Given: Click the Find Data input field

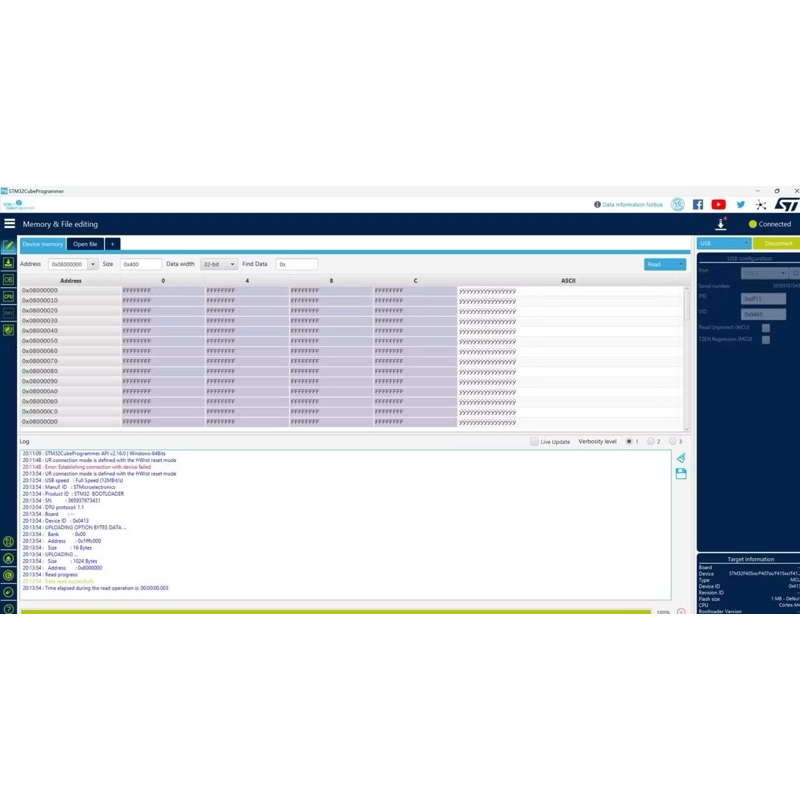Looking at the screenshot, I should tap(297, 264).
